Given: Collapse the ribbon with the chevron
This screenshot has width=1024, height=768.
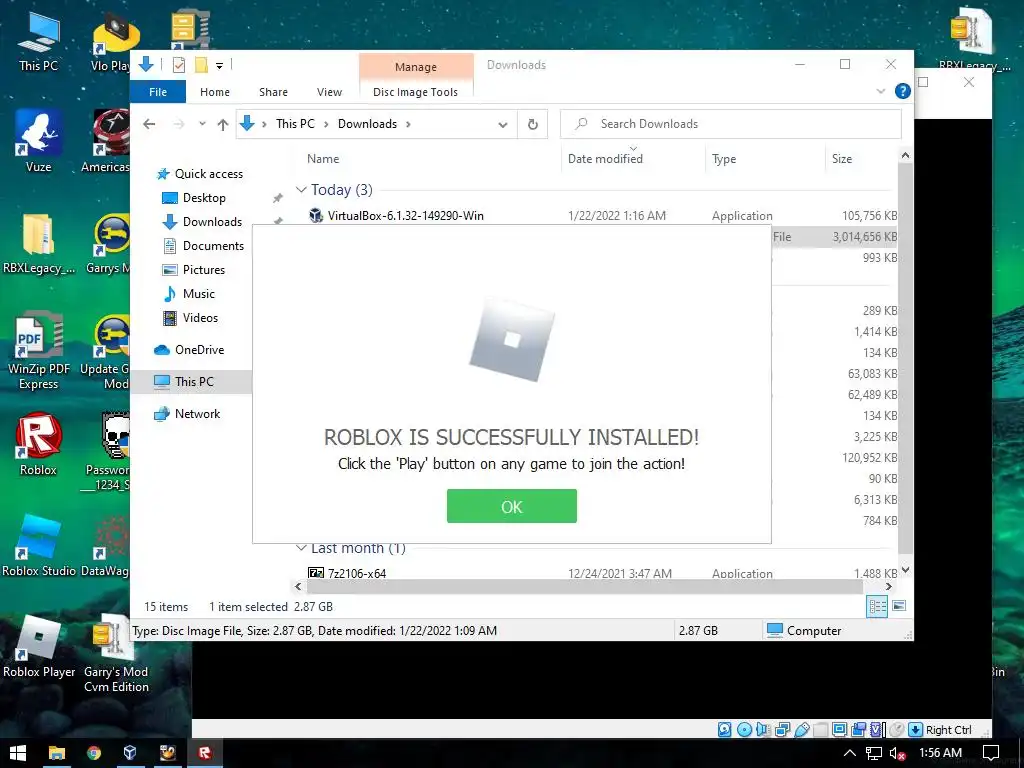Looking at the screenshot, I should tap(880, 91).
